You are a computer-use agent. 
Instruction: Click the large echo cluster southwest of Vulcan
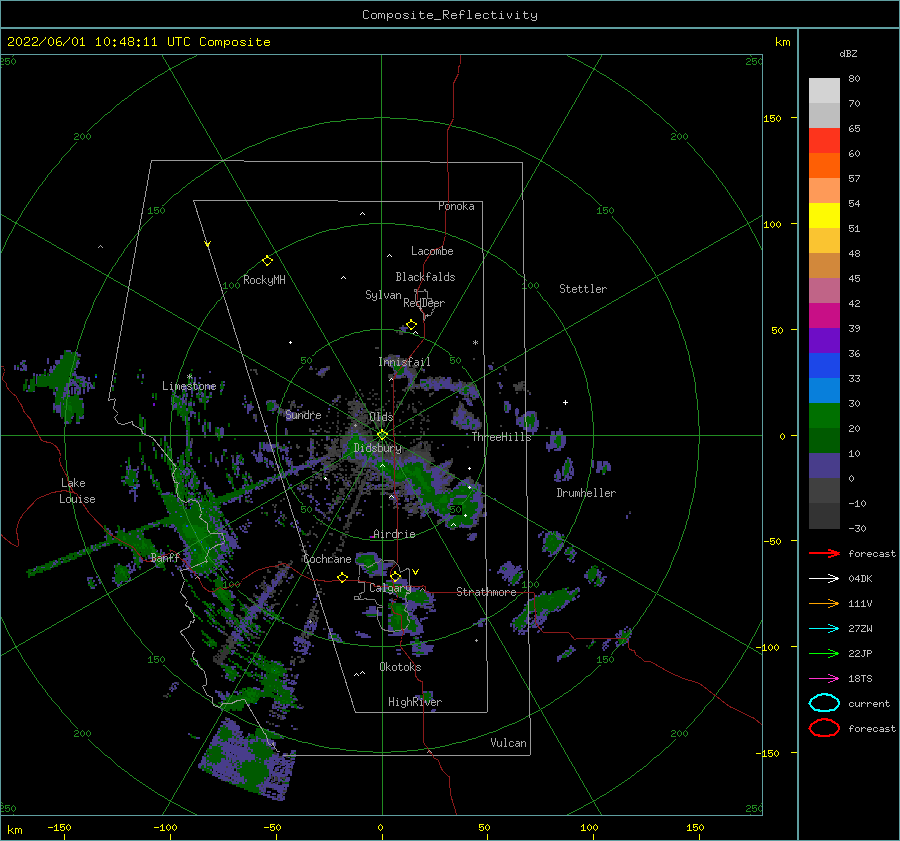247,758
